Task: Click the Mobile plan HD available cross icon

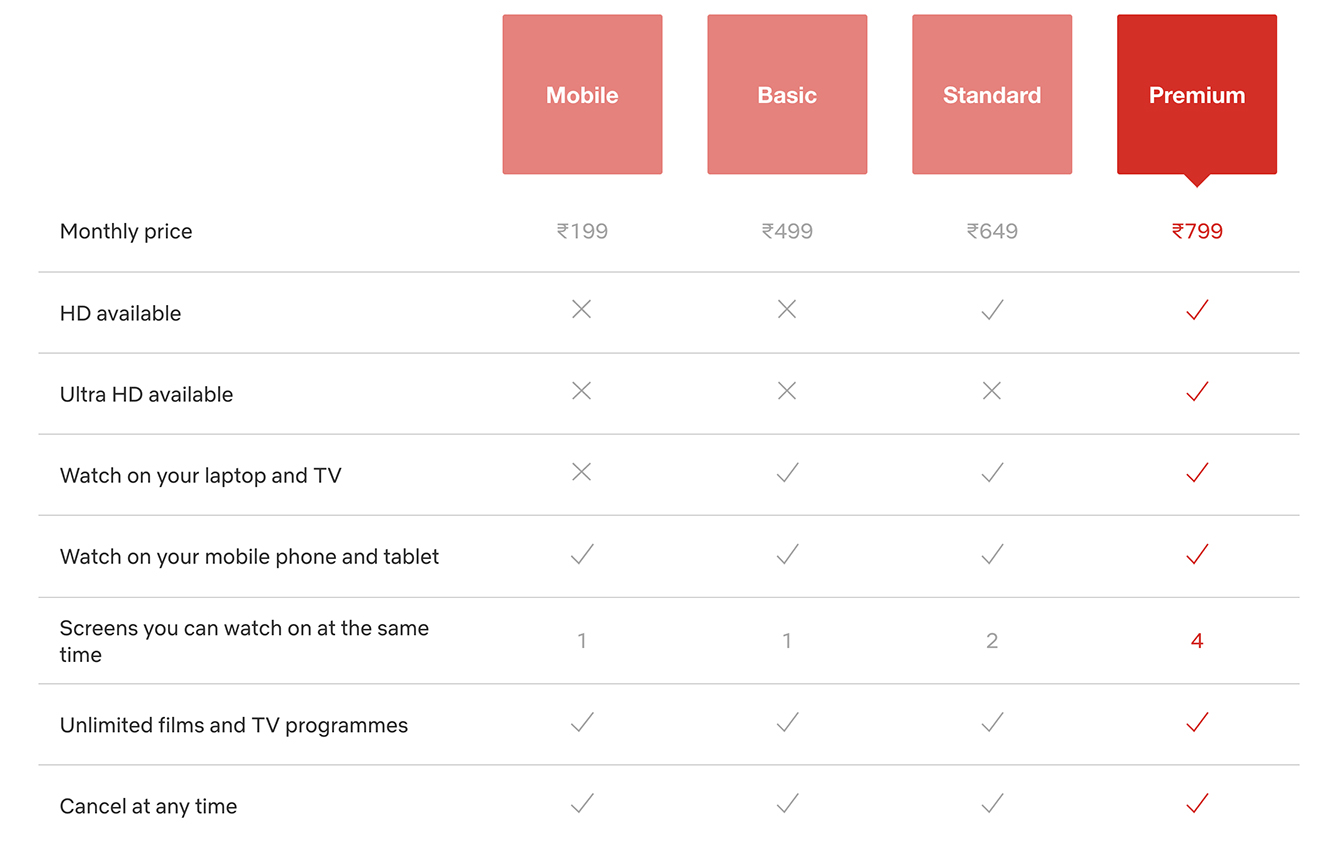Action: (x=582, y=310)
